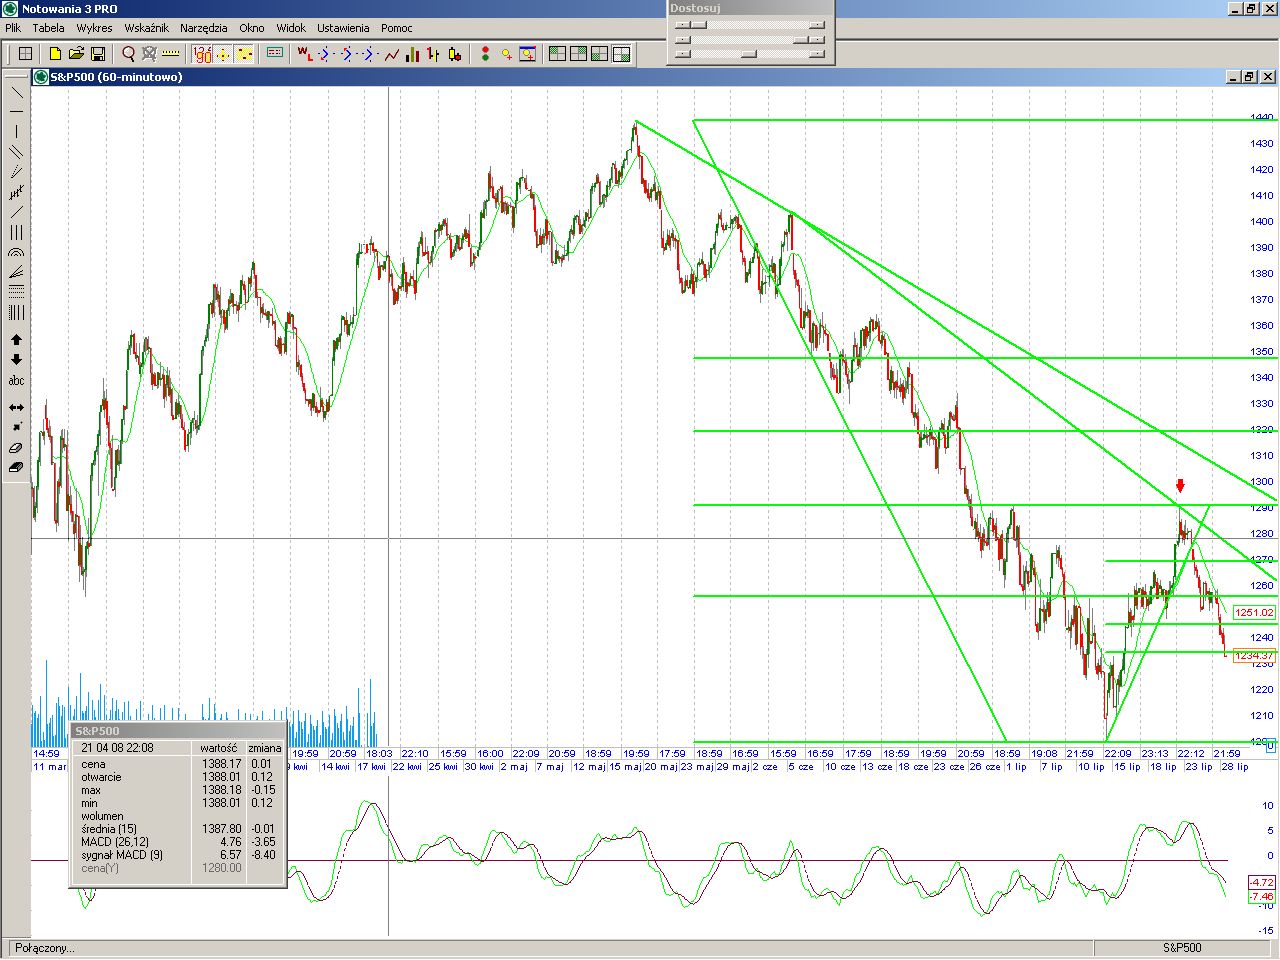Restore the S&P500 chart window
Screen dimensions: 1280x960
coord(1249,77)
